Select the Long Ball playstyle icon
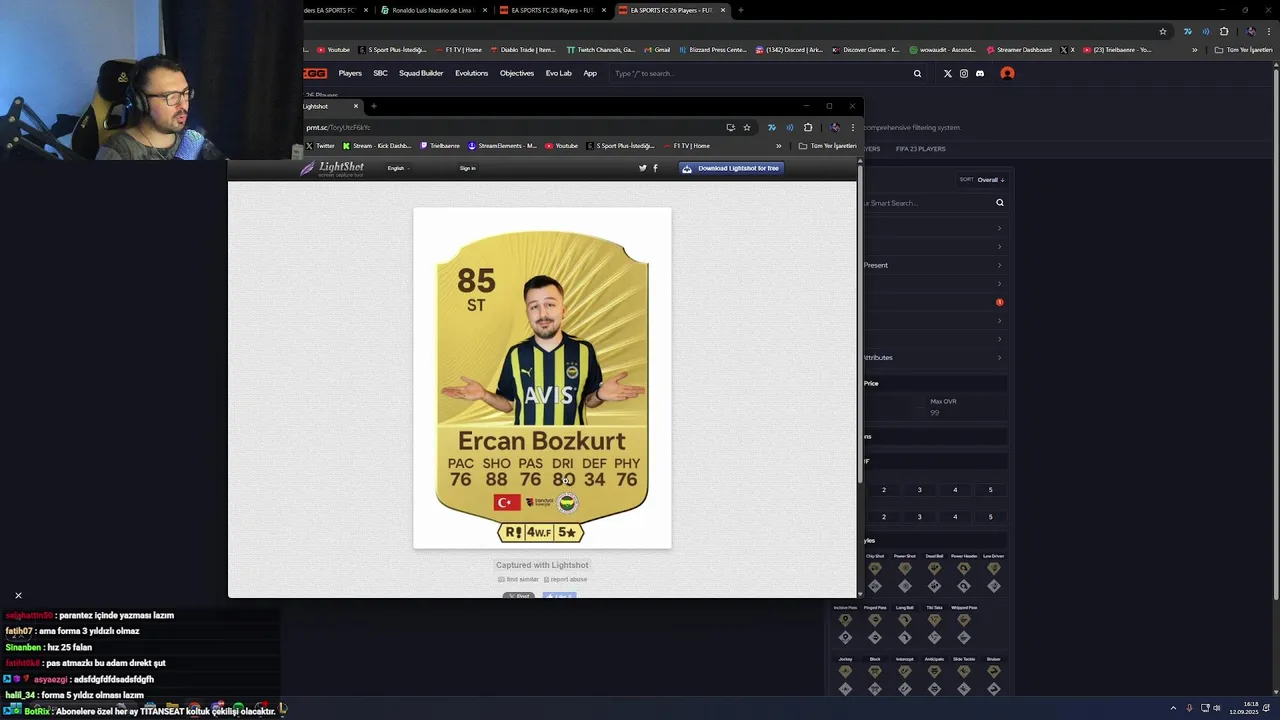The height and width of the screenshot is (720, 1280). [905, 620]
